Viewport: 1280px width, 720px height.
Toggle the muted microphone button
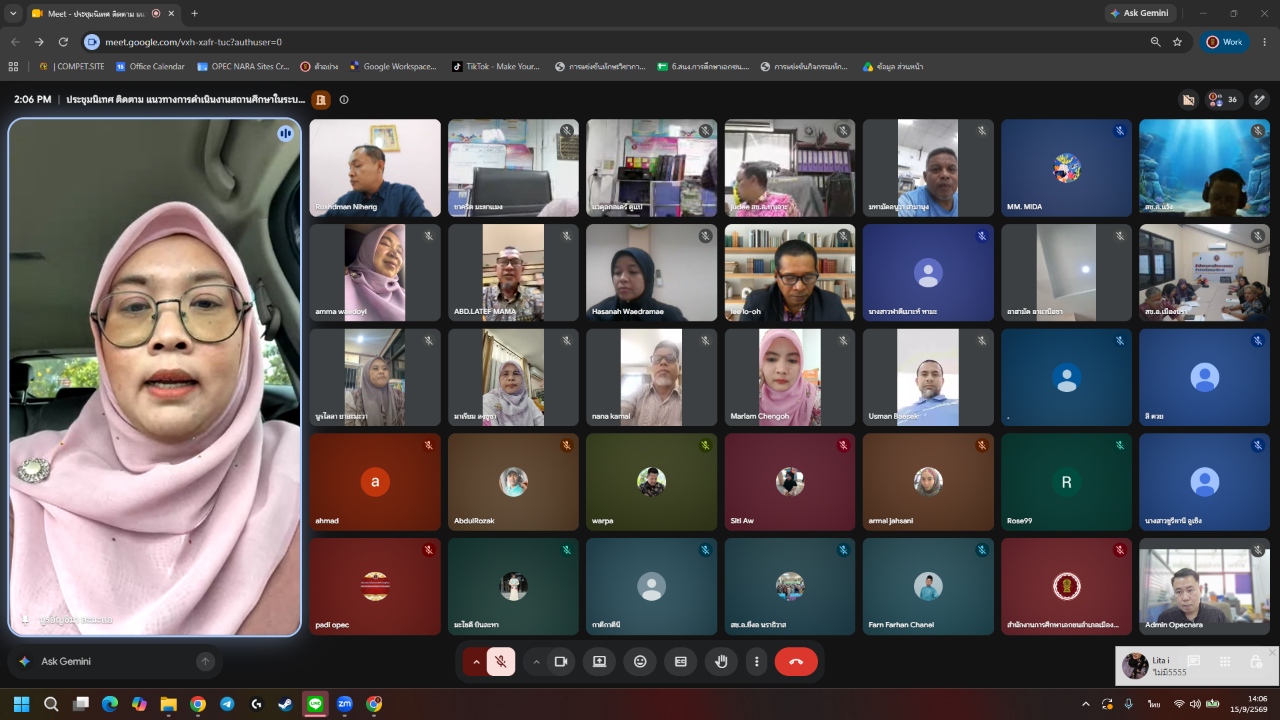(x=501, y=661)
